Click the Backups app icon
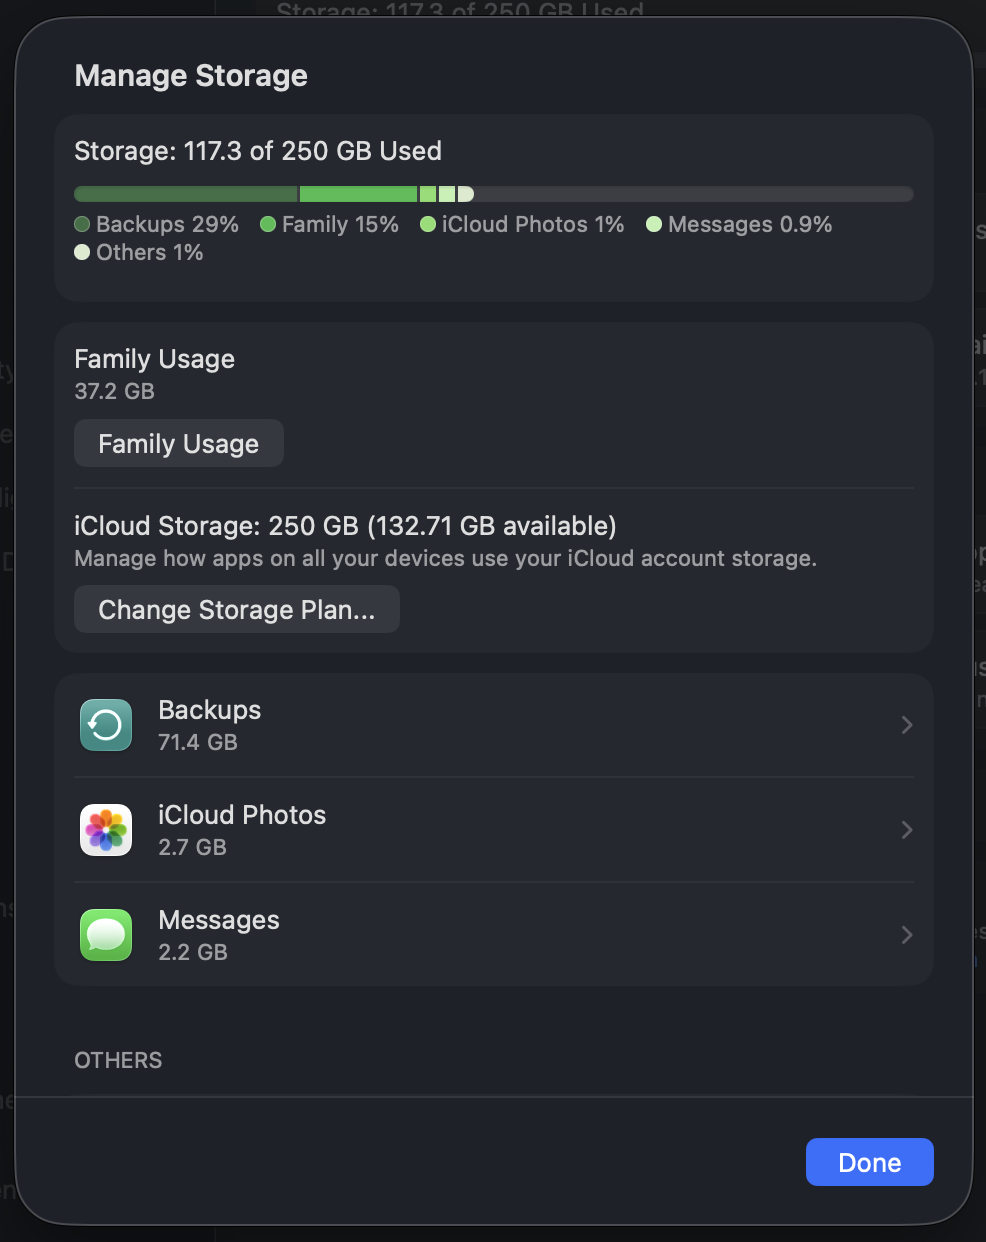Image resolution: width=986 pixels, height=1242 pixels. 106,725
